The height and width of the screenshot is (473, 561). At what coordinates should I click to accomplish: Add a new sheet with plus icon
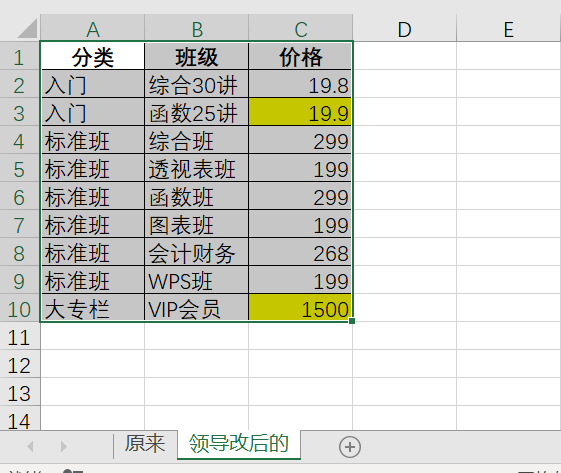(x=350, y=447)
